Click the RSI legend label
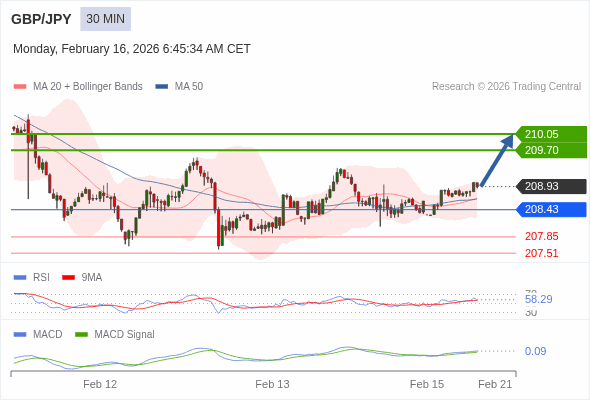The image size is (590, 400). 41,278
